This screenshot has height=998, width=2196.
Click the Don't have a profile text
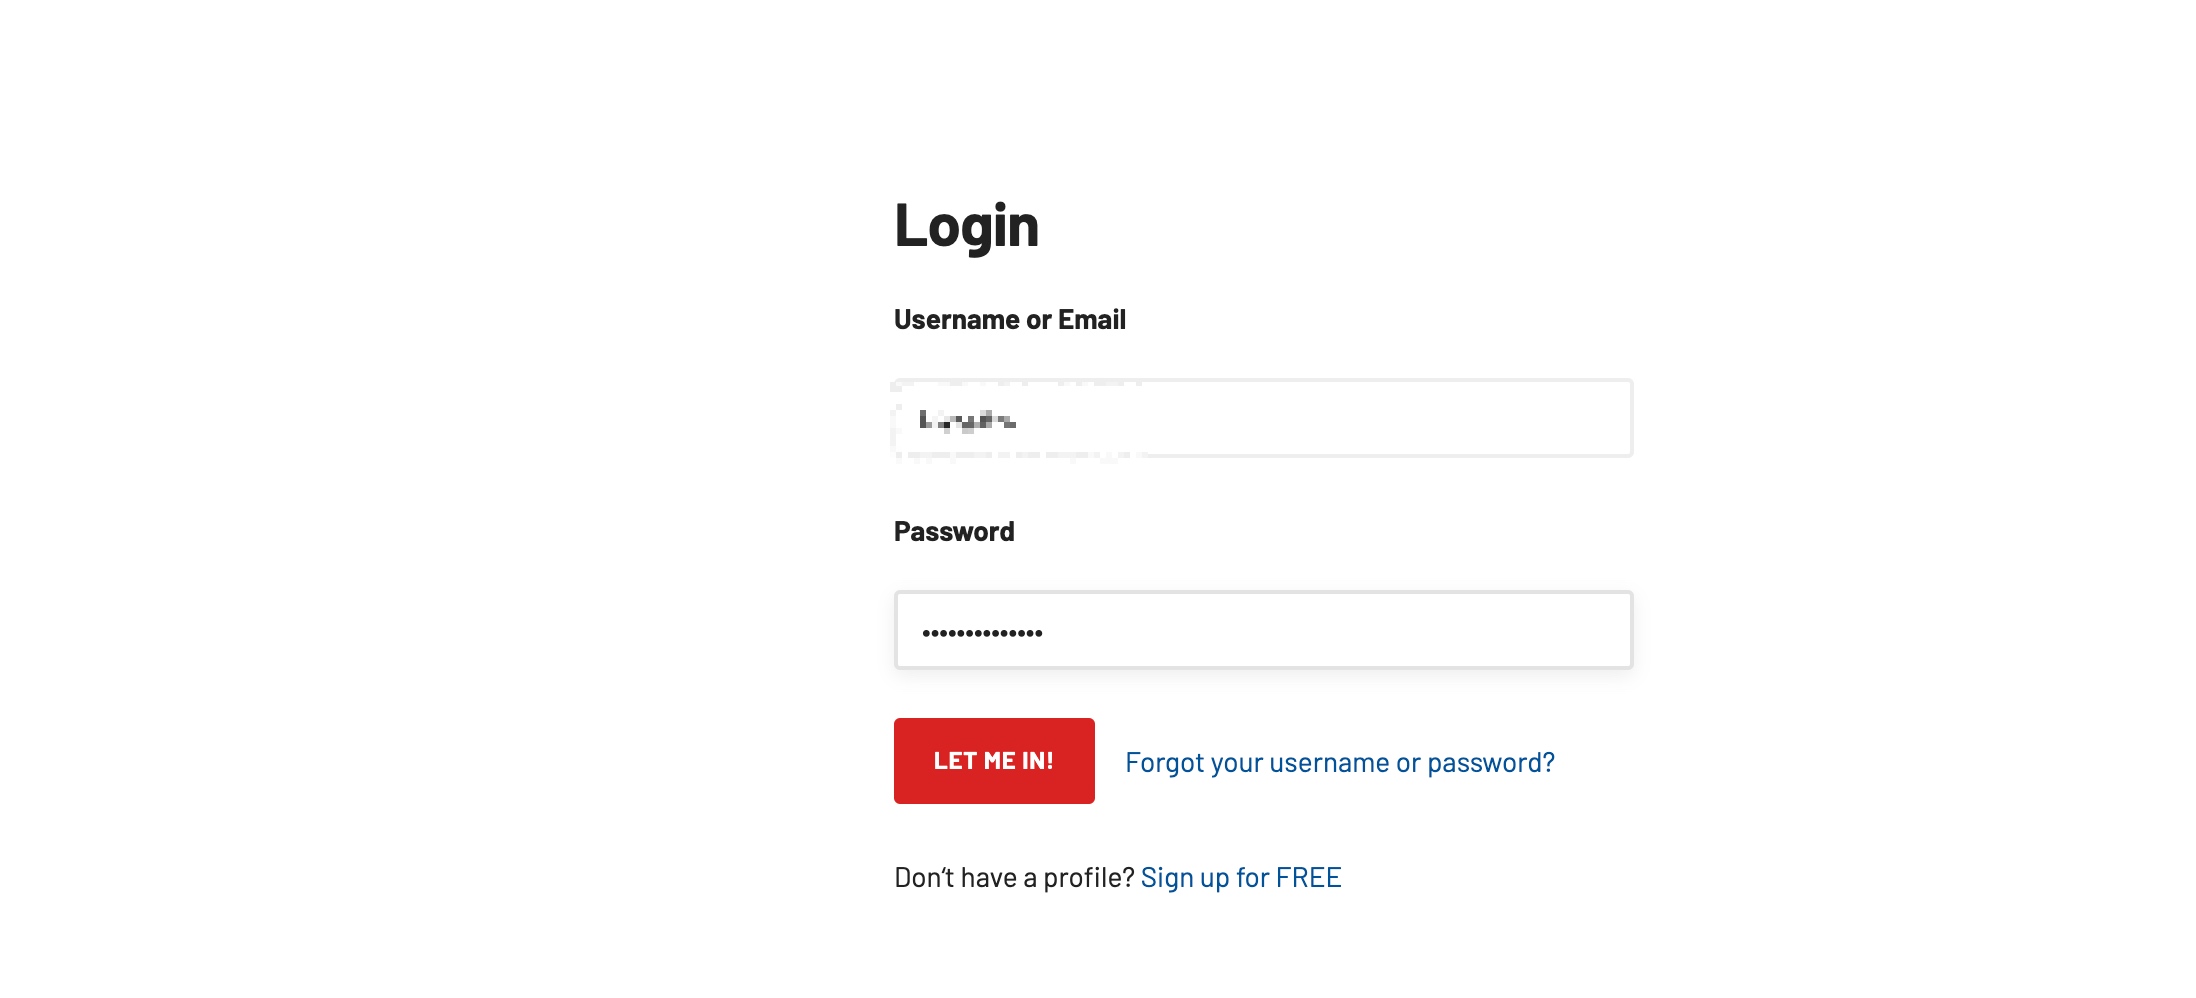(1014, 878)
